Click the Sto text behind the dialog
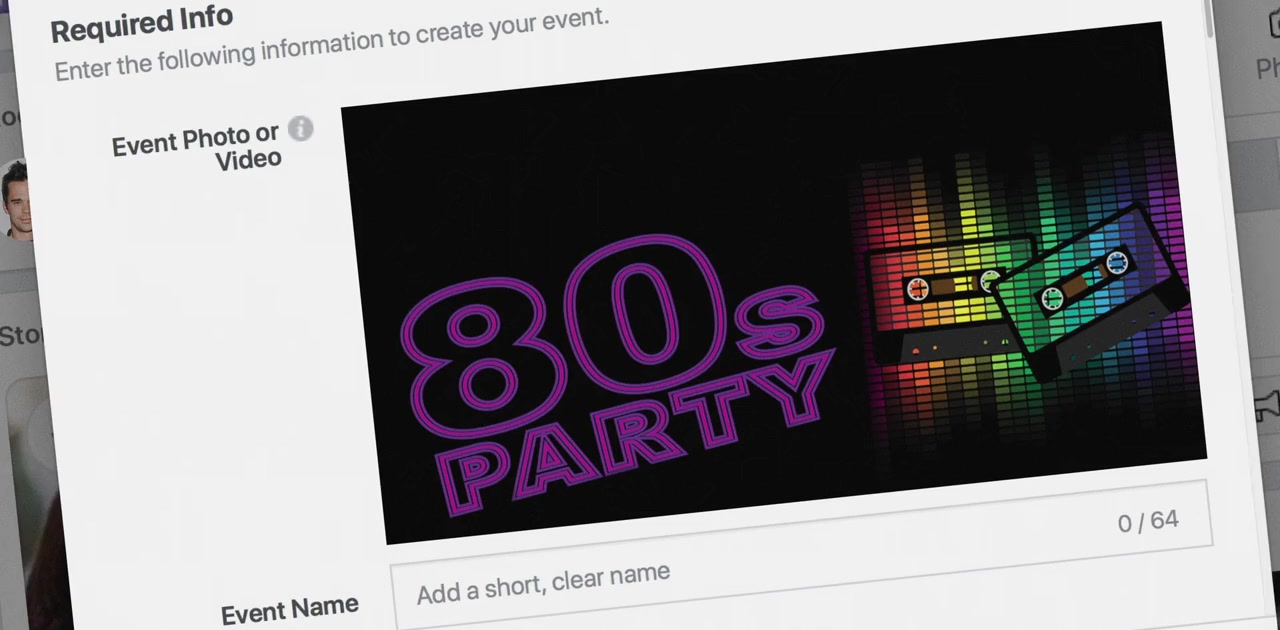The width and height of the screenshot is (1280, 630). coord(20,335)
